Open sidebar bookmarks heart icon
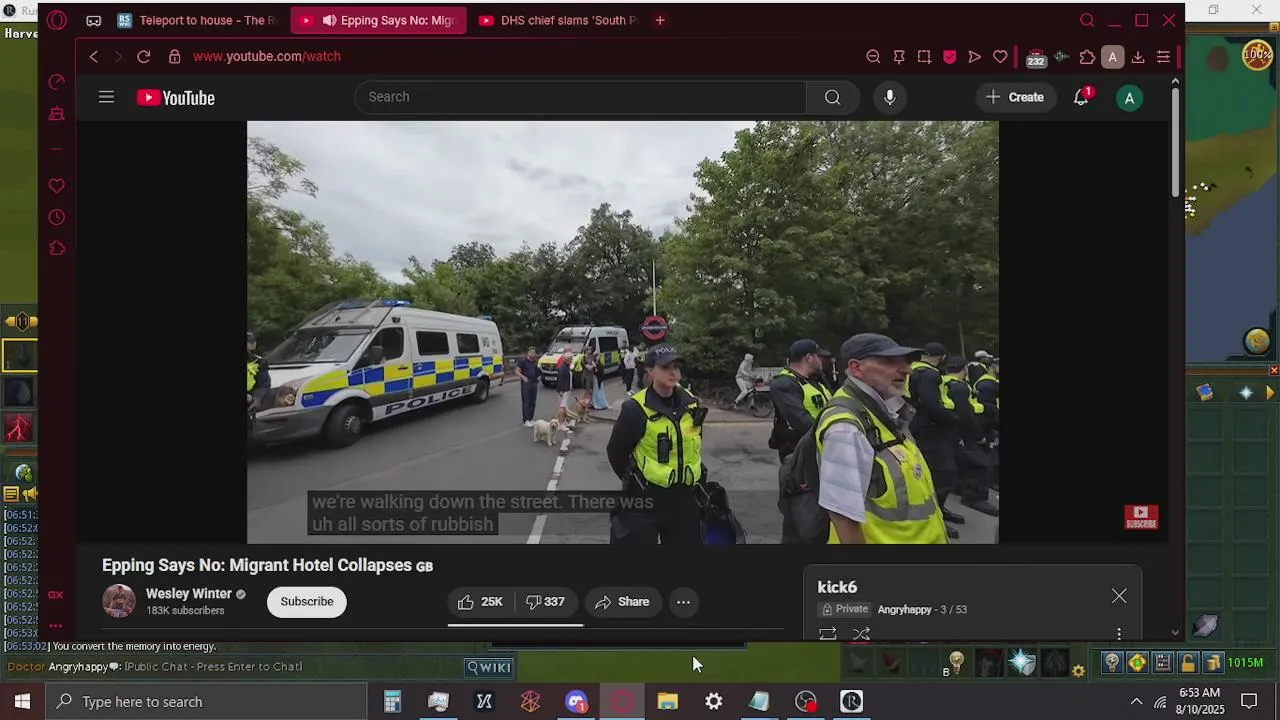 (57, 186)
